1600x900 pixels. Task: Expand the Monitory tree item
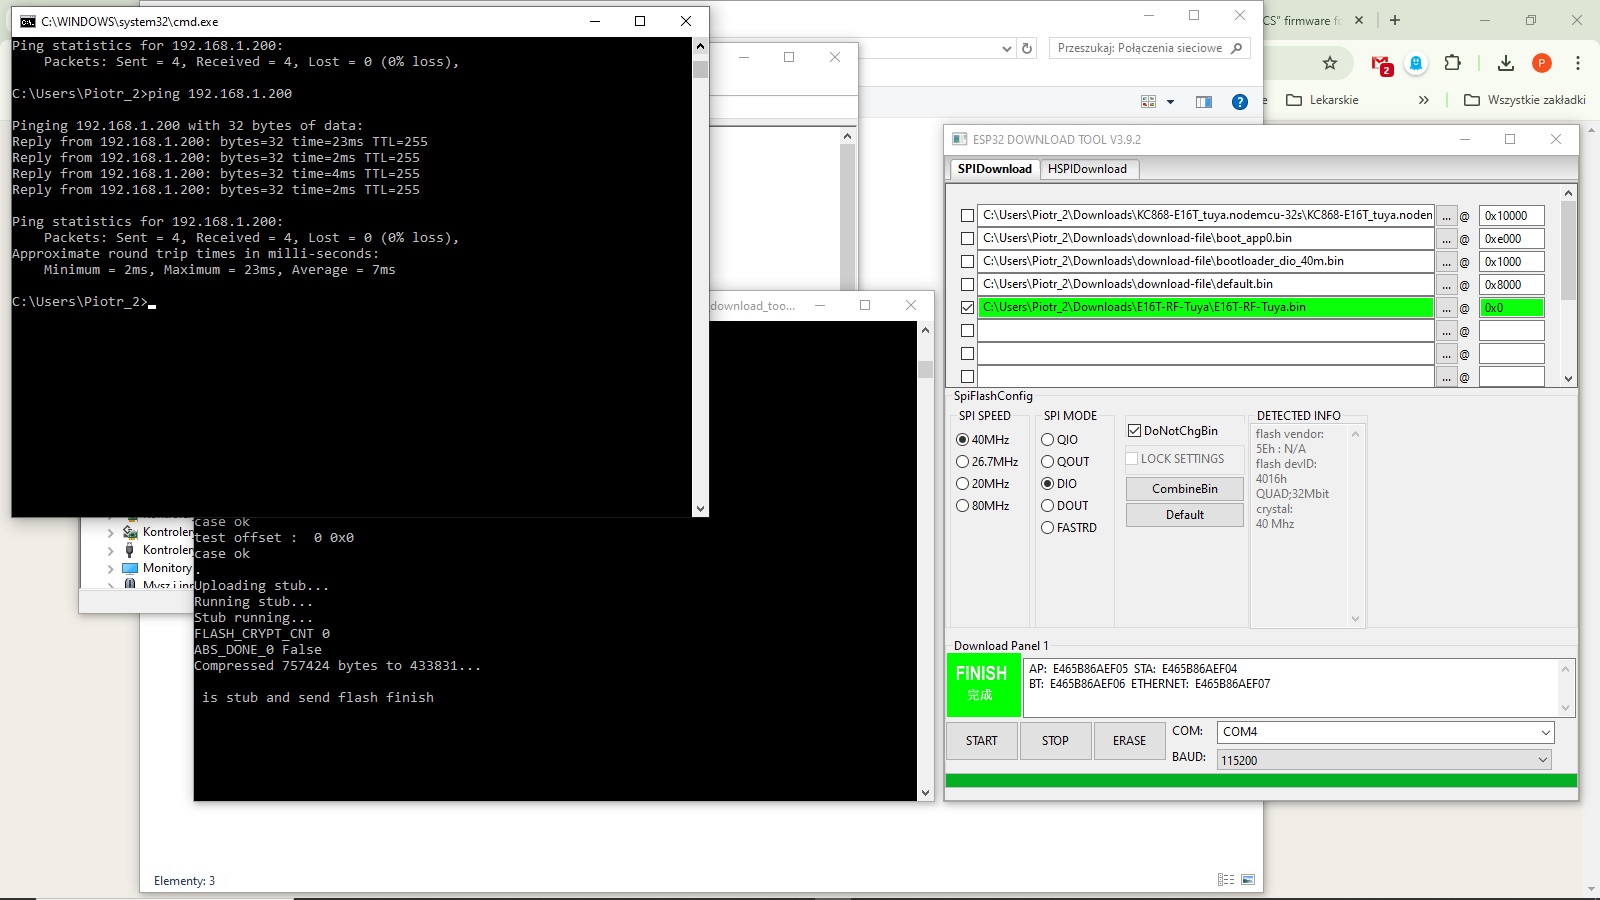(110, 568)
